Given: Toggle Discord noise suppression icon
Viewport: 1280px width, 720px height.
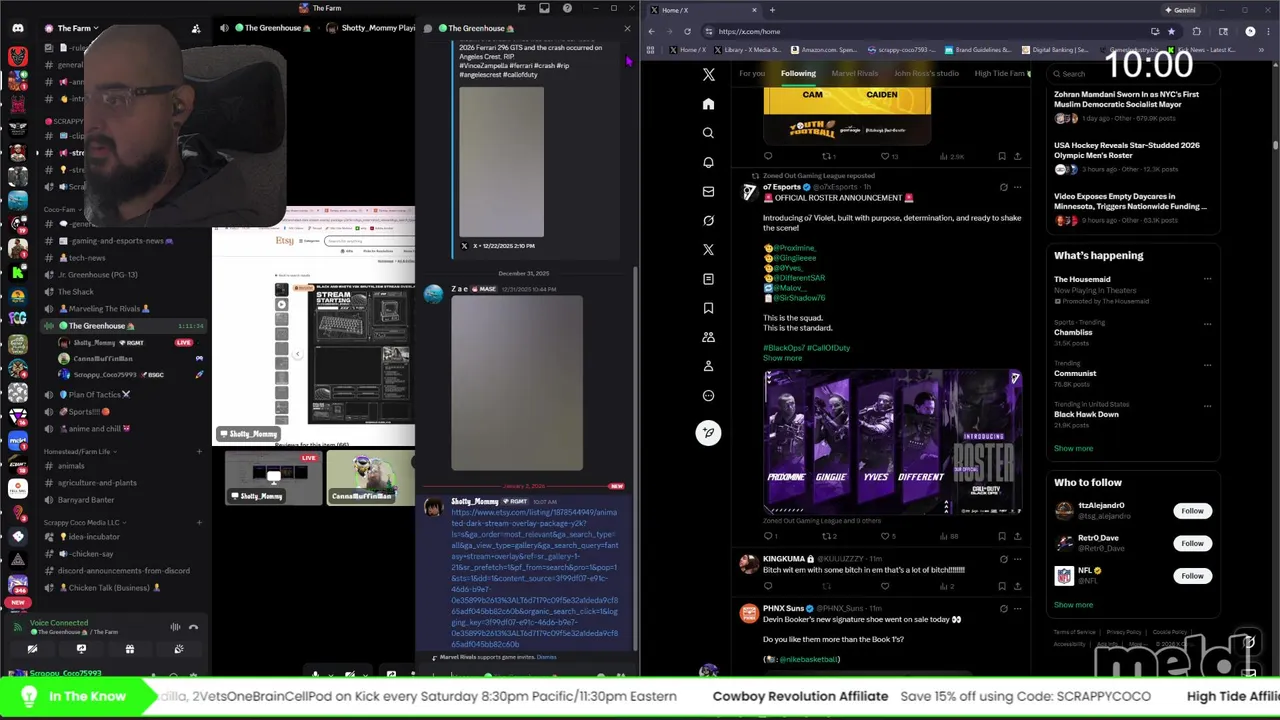Looking at the screenshot, I should (x=175, y=627).
